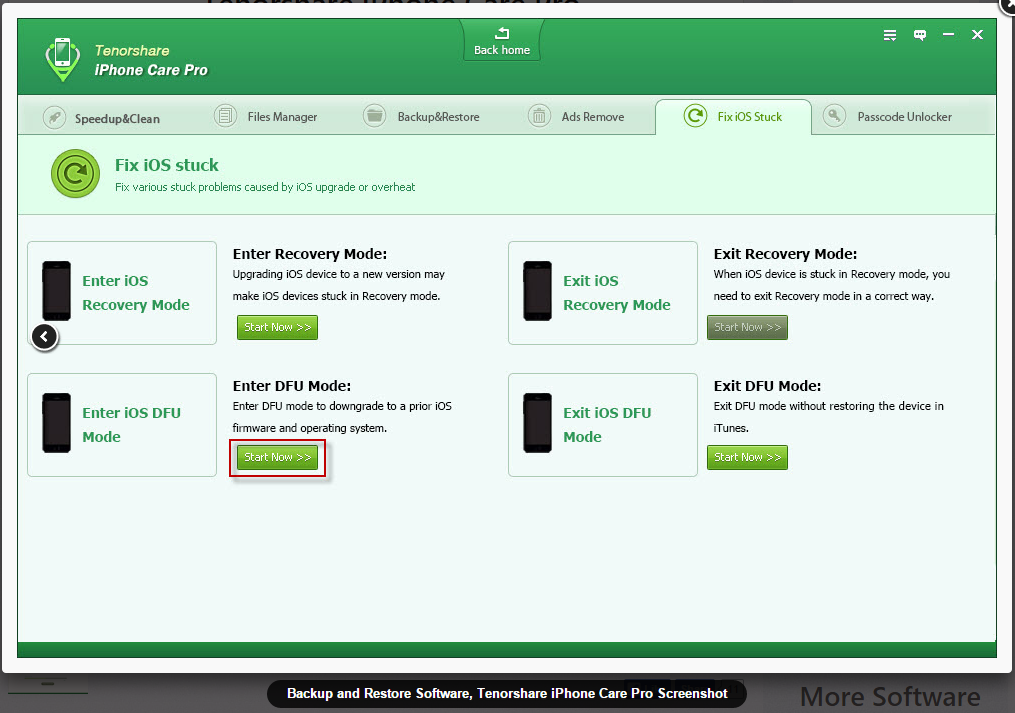The height and width of the screenshot is (713, 1015).
Task: Click the 'iPhone Care Pro' title text
Action: 151,70
